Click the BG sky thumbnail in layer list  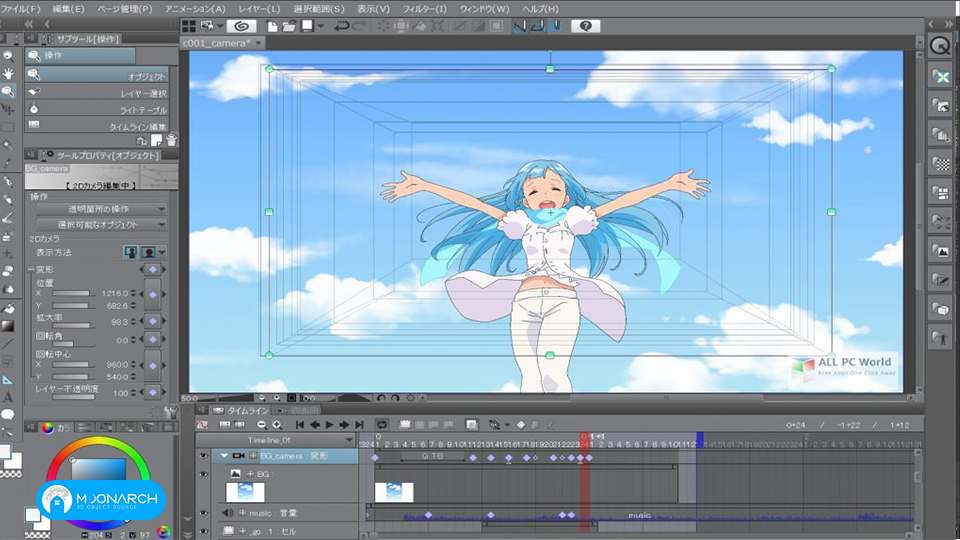pyautogui.click(x=245, y=492)
